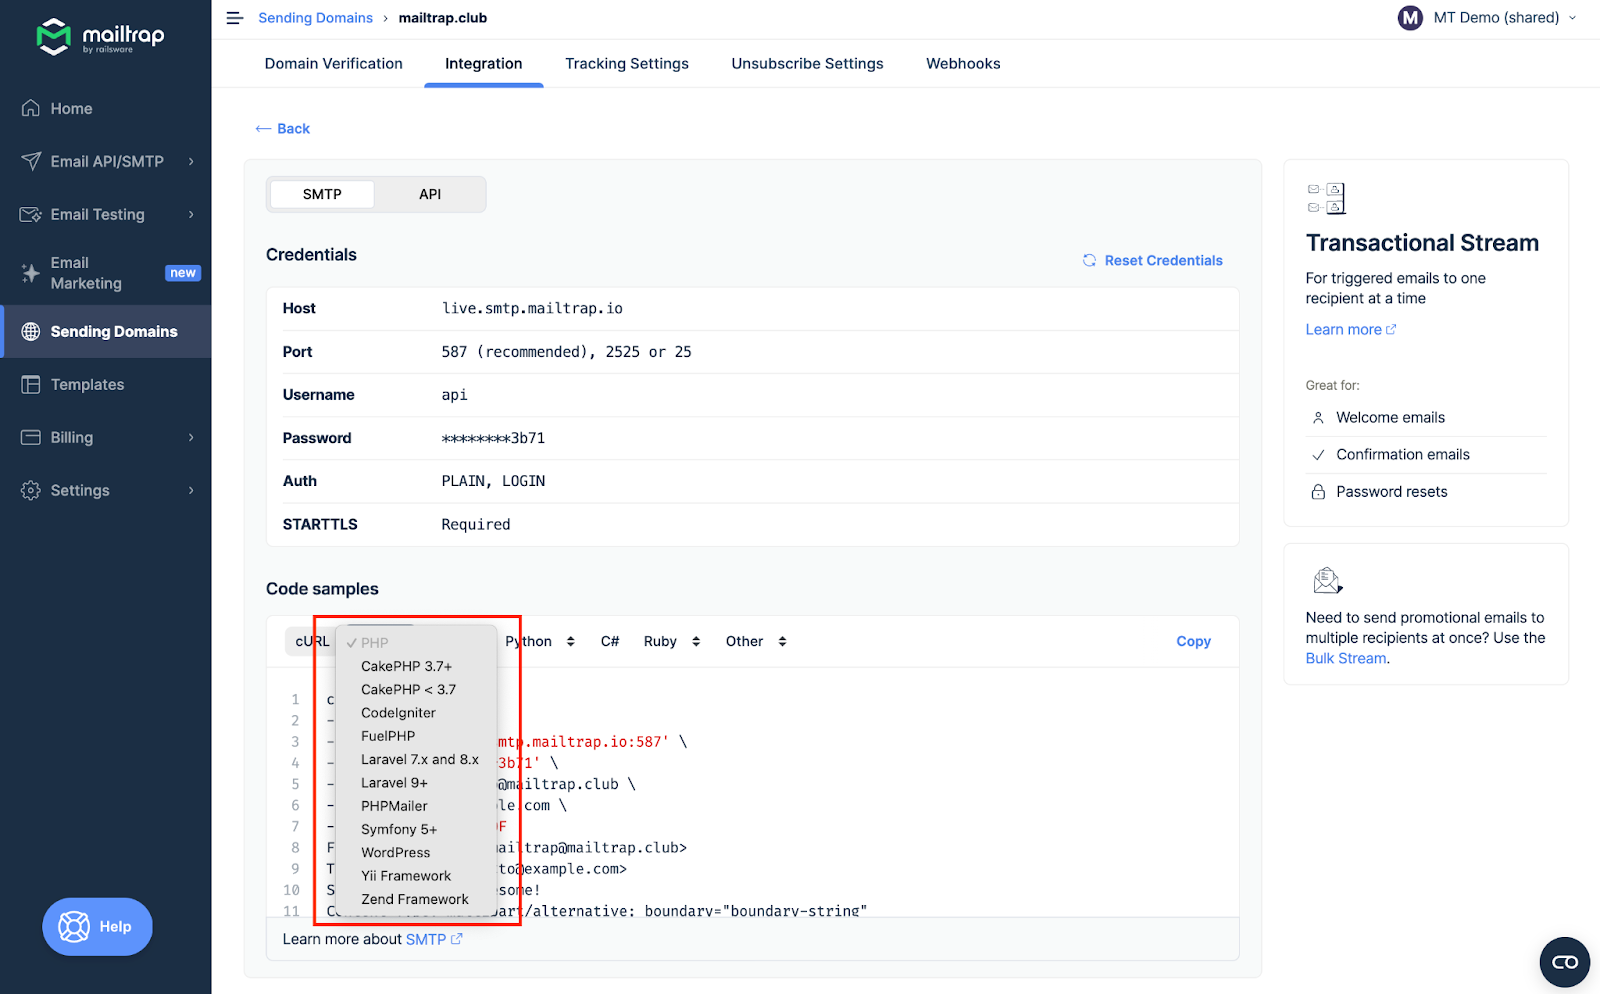This screenshot has height=994, width=1600.
Task: Open the Ruby code sample dropdown
Action: coord(671,642)
